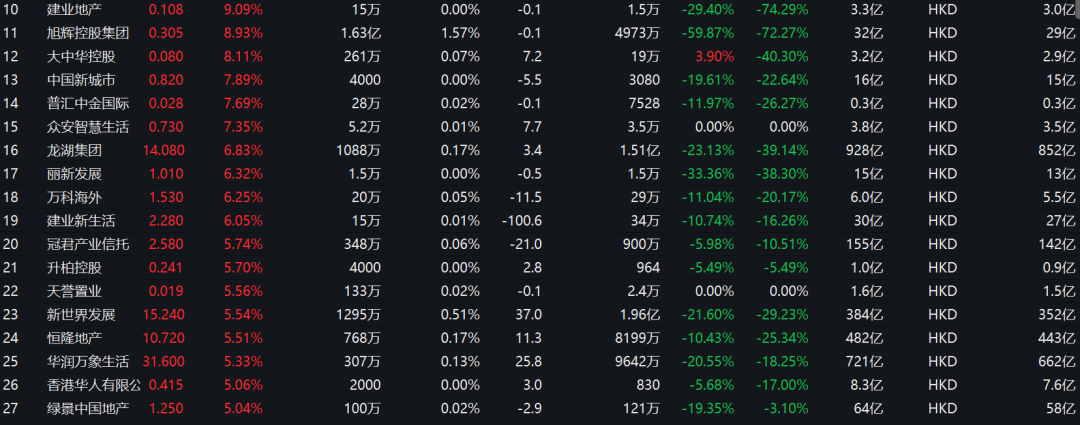
Task: Click volume 1295万 of 新世界发展
Action: (359, 314)
